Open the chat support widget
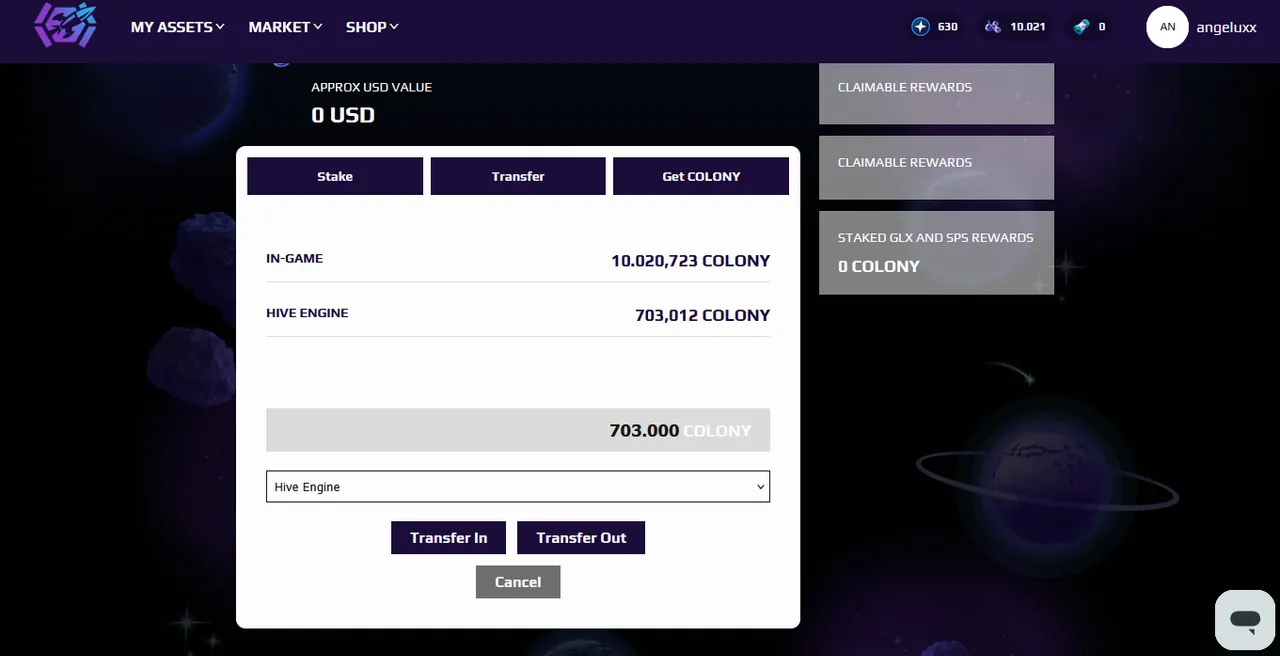This screenshot has height=656, width=1280. 1245,620
